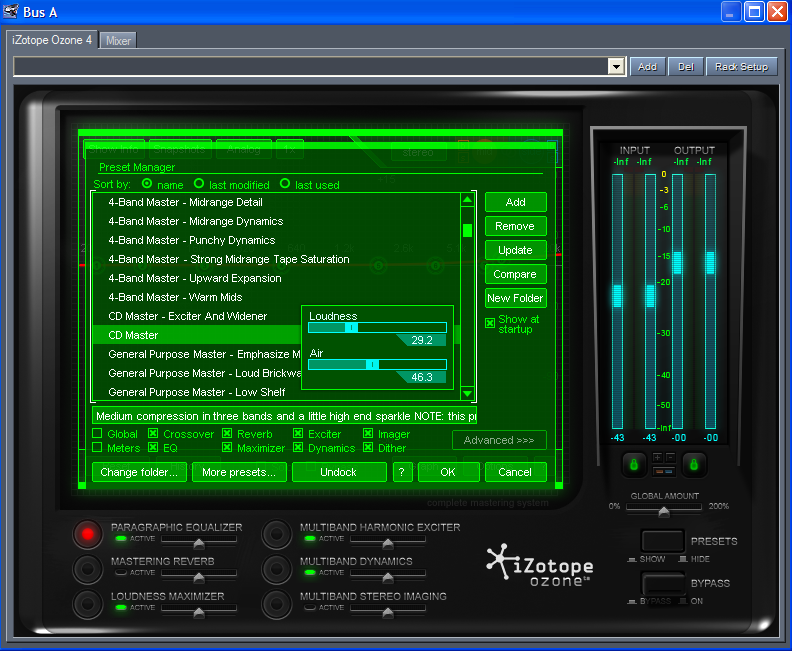Select the Multiband Stereo Imaging module button
792x651 pixels.
click(276, 604)
